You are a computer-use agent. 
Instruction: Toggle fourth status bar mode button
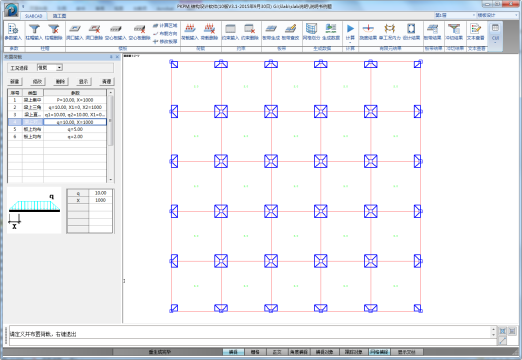pos(299,352)
